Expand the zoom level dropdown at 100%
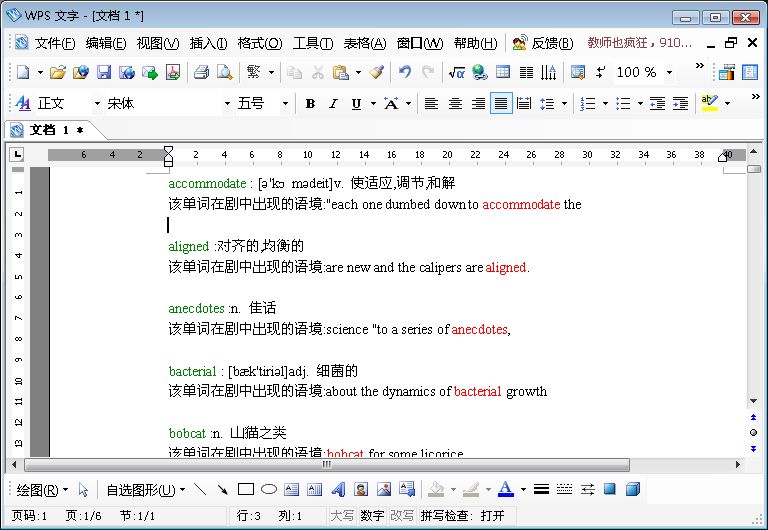The height and width of the screenshot is (530, 768). coord(669,72)
